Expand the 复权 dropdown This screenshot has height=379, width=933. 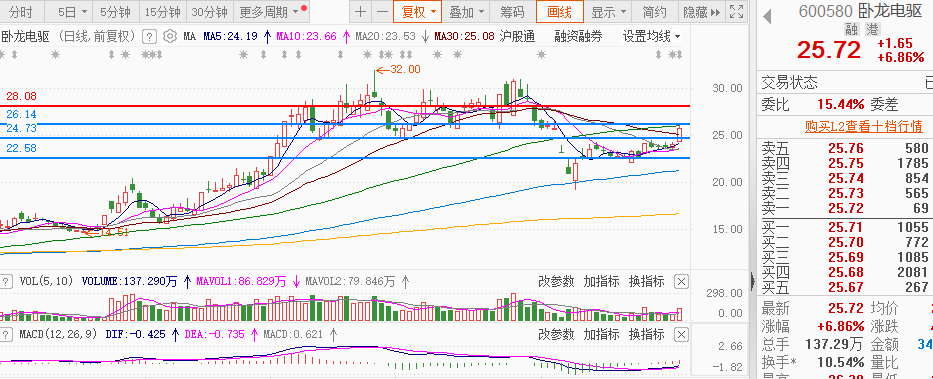418,11
